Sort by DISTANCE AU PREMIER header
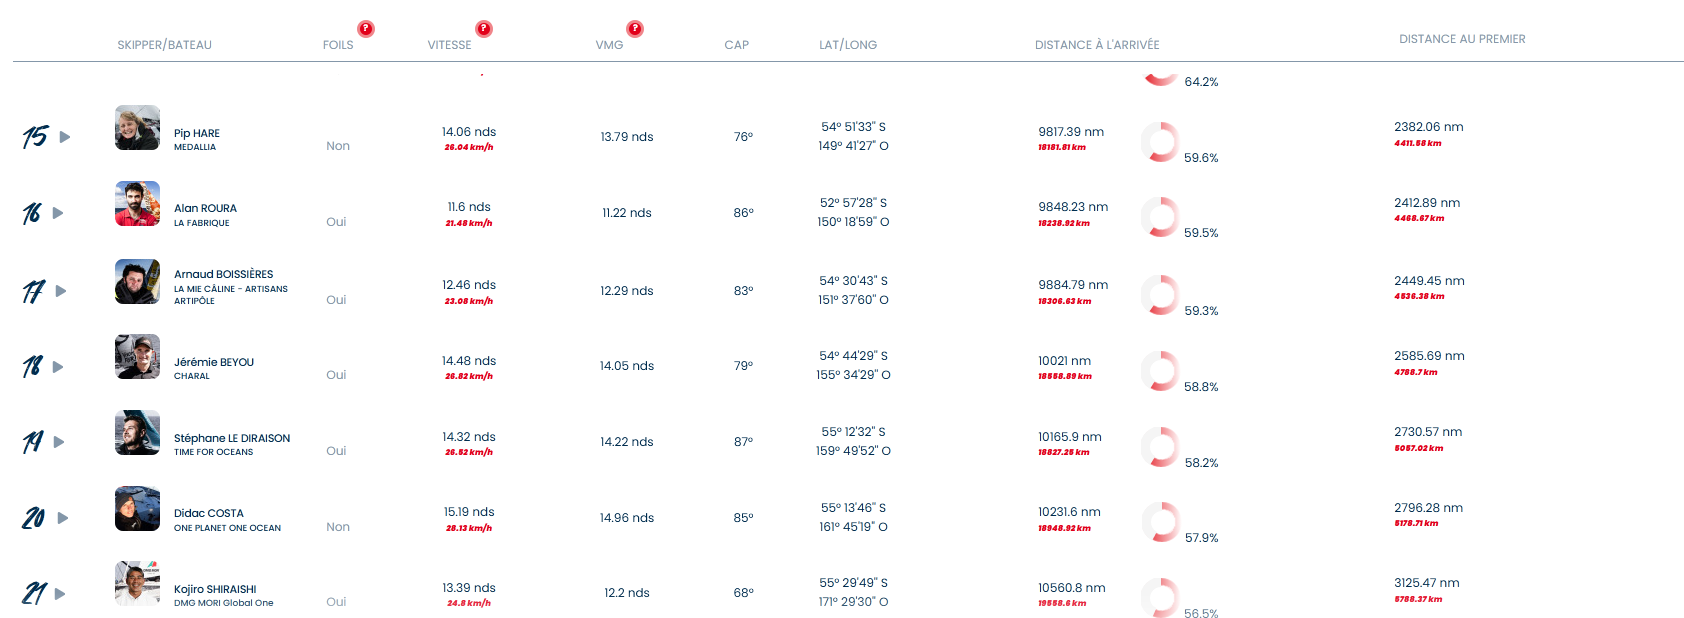Screen dimensions: 1684x618 pos(1462,39)
